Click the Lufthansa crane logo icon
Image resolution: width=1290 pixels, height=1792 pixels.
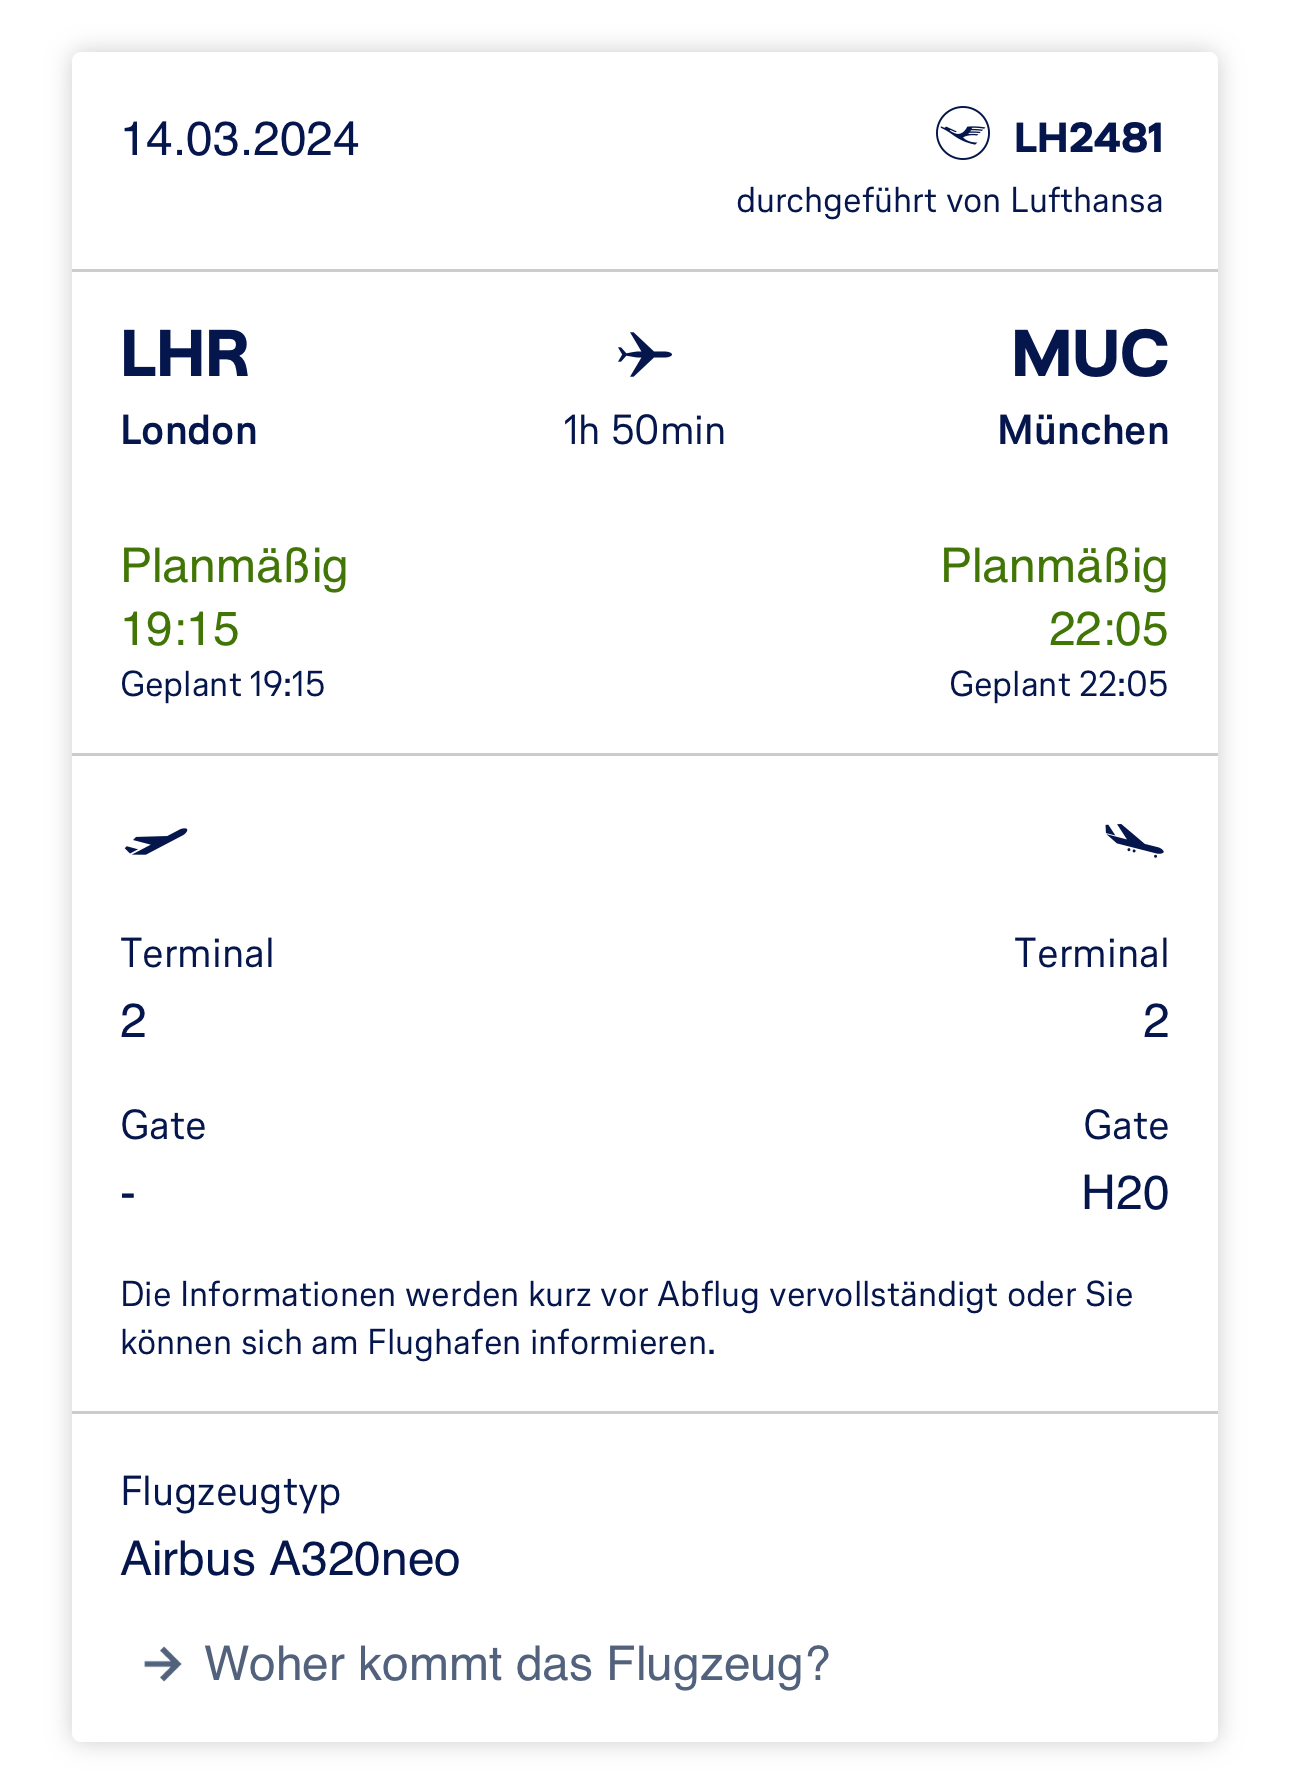pos(962,134)
